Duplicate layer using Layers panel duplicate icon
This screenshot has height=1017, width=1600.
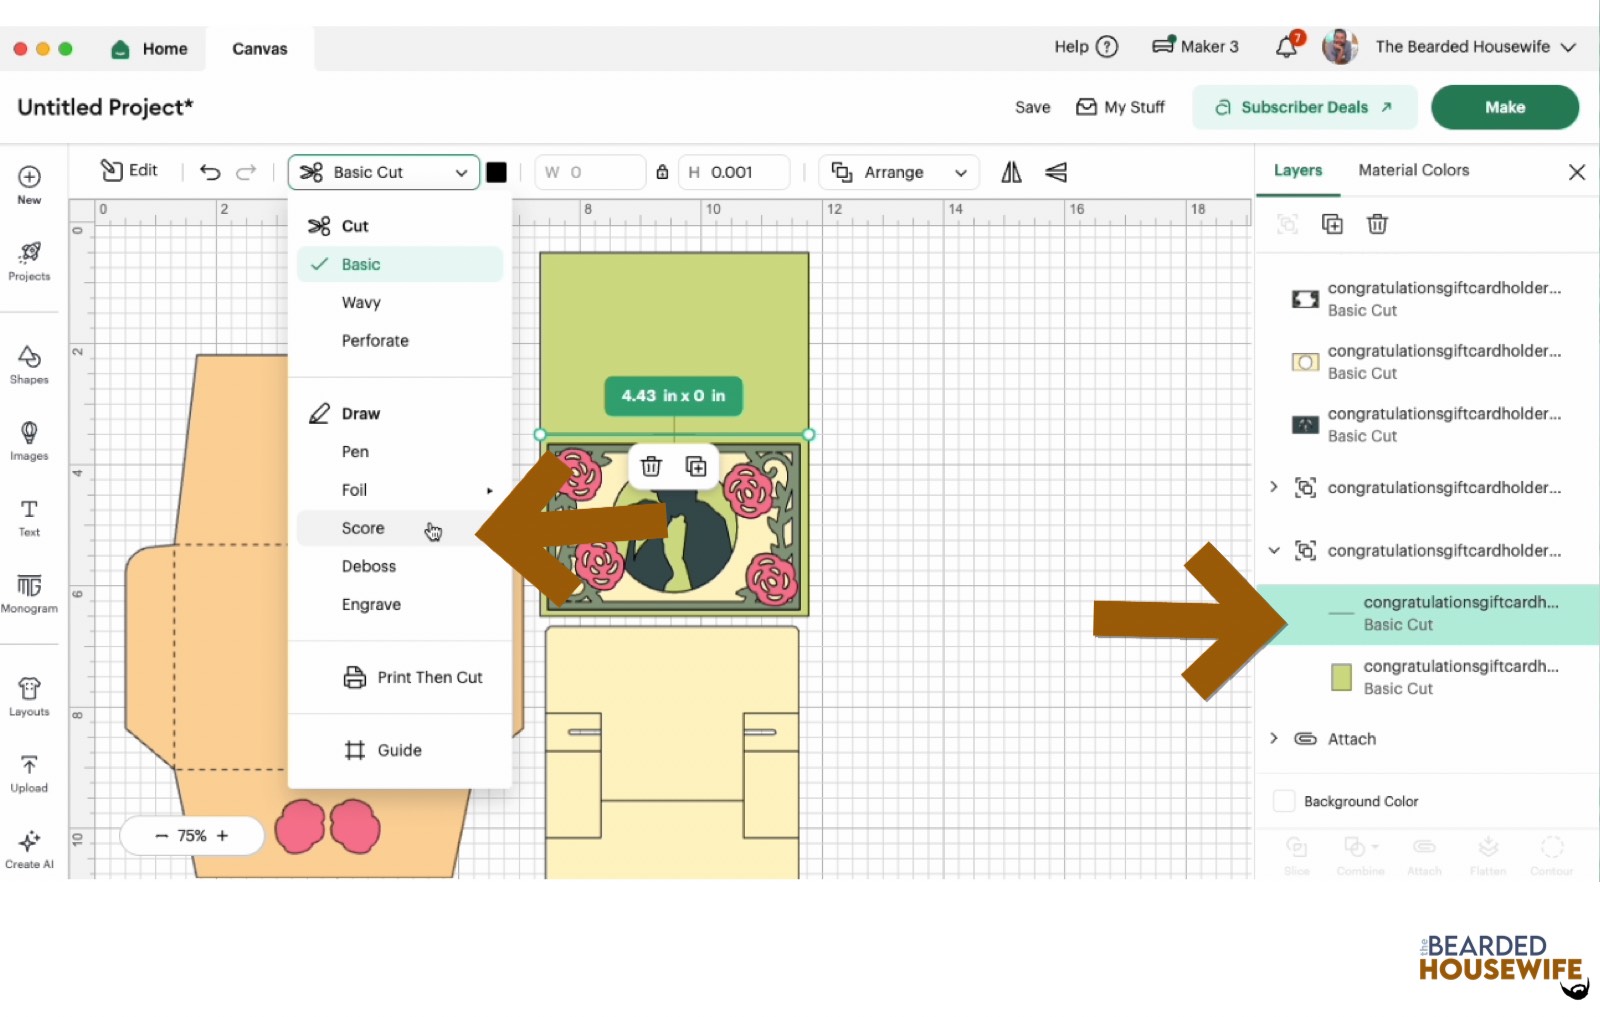[x=1332, y=224]
